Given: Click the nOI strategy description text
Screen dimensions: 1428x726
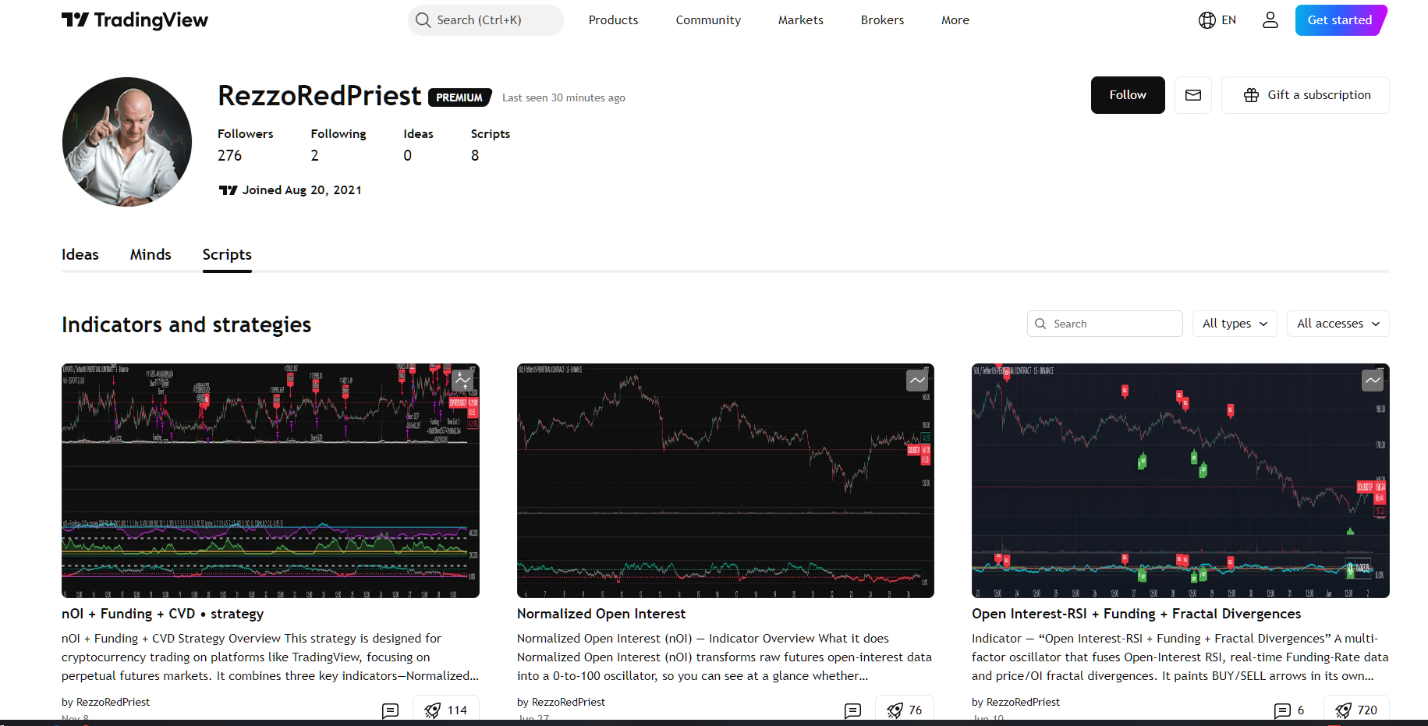Looking at the screenshot, I should tap(270, 657).
